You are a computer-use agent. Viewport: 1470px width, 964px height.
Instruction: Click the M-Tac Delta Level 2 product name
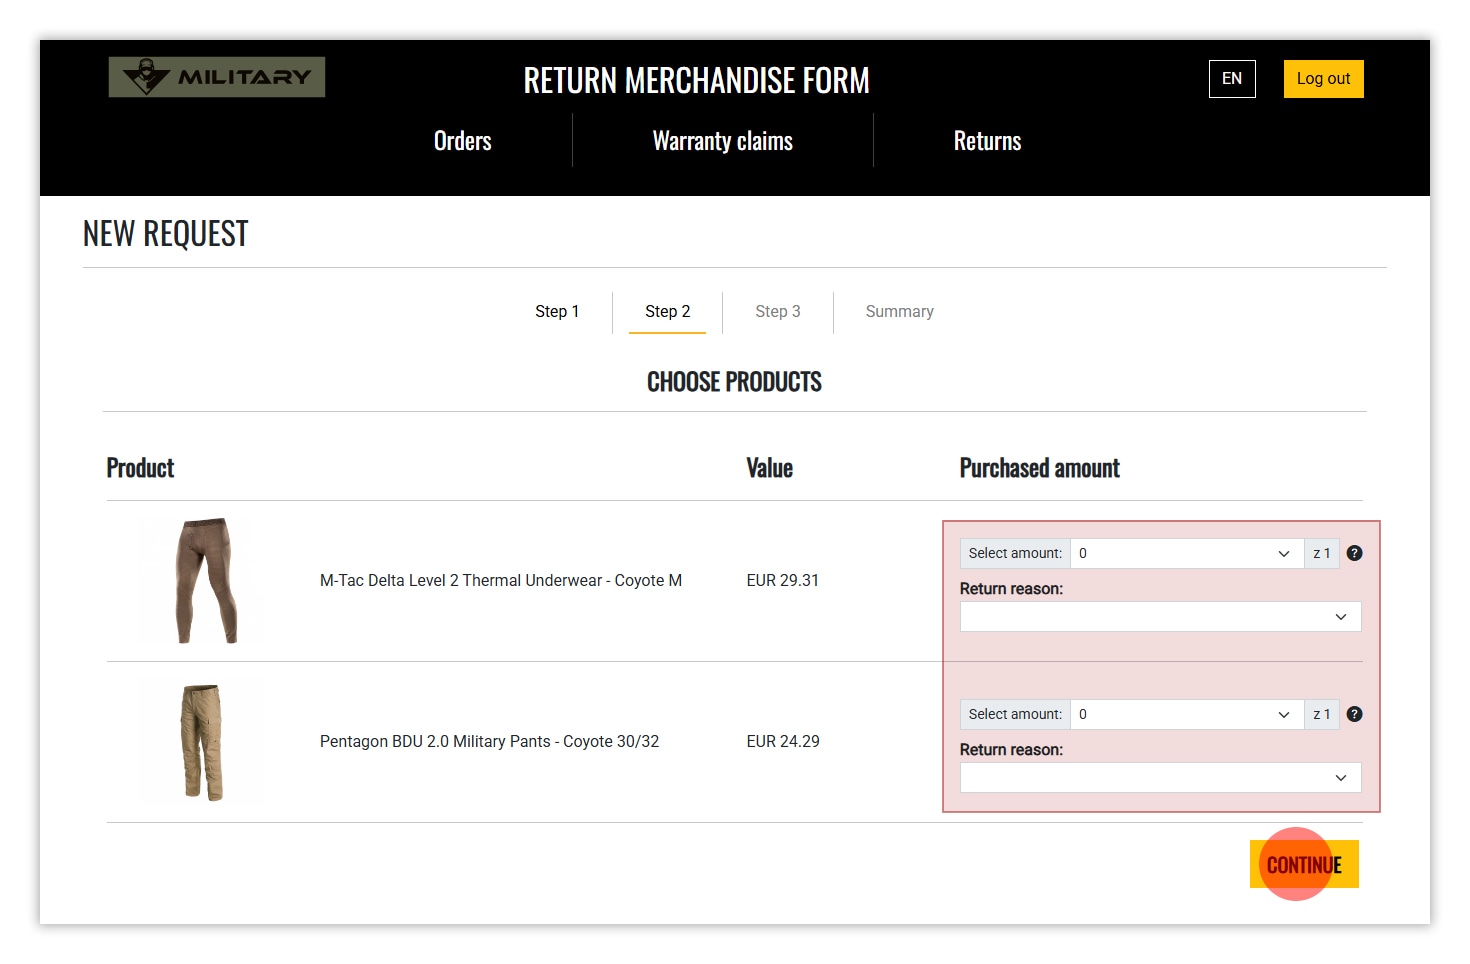(500, 581)
